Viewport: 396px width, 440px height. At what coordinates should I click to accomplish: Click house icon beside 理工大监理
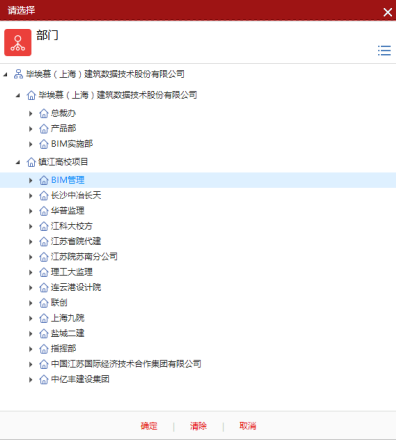(x=44, y=272)
